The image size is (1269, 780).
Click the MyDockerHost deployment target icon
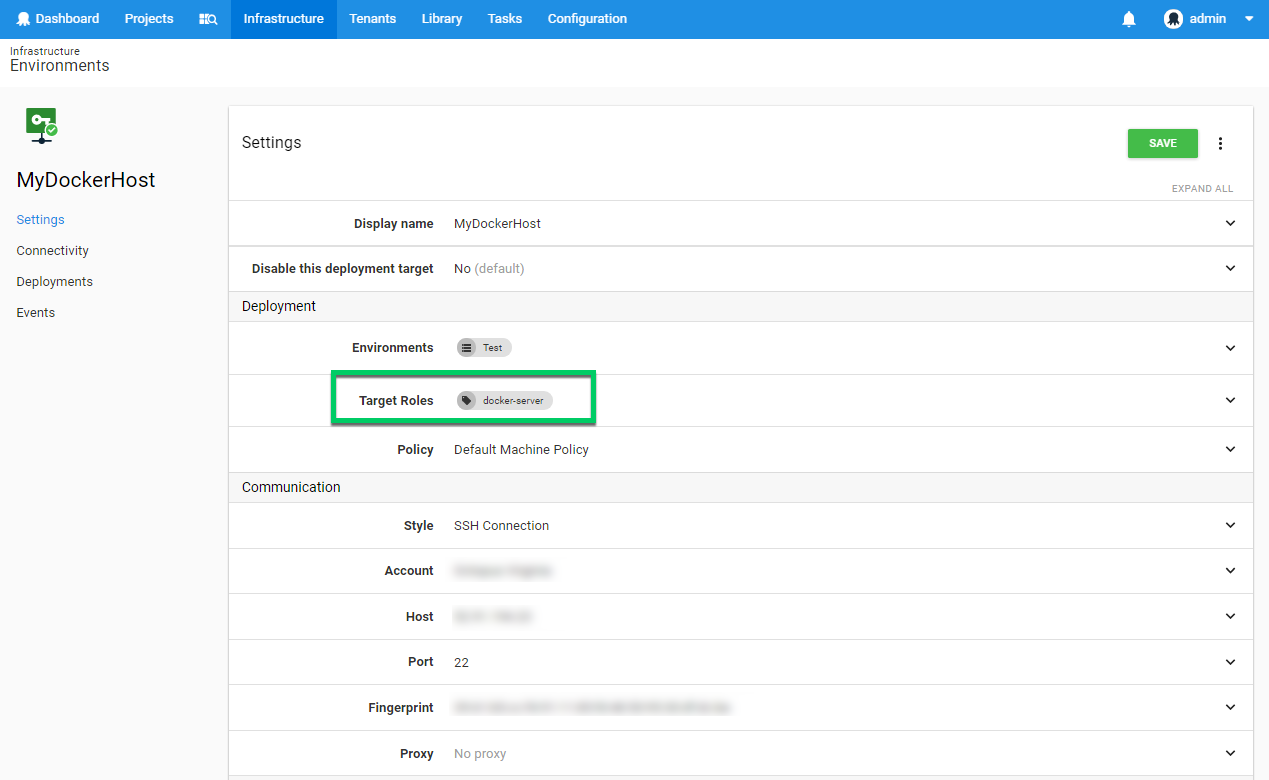coord(40,125)
